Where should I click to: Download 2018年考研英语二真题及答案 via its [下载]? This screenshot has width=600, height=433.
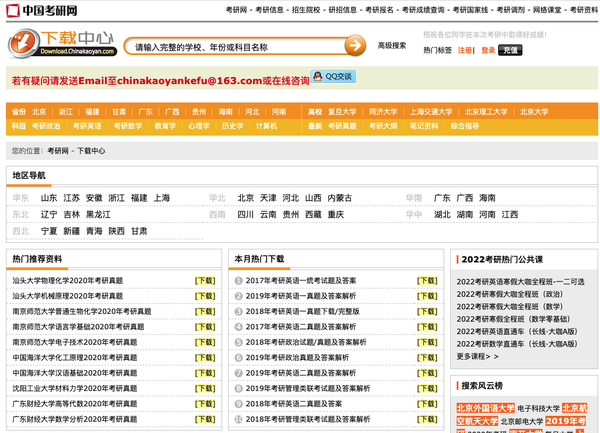coord(427,404)
